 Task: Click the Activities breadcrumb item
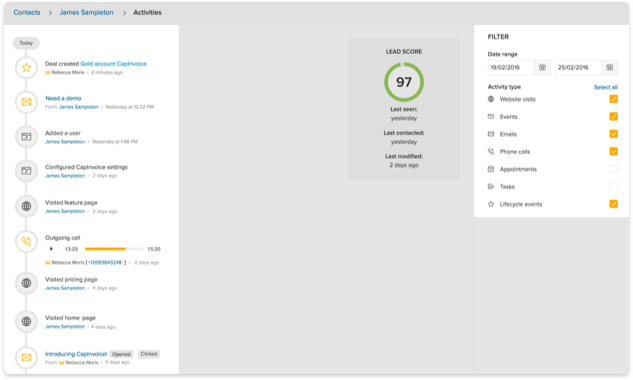[147, 13]
